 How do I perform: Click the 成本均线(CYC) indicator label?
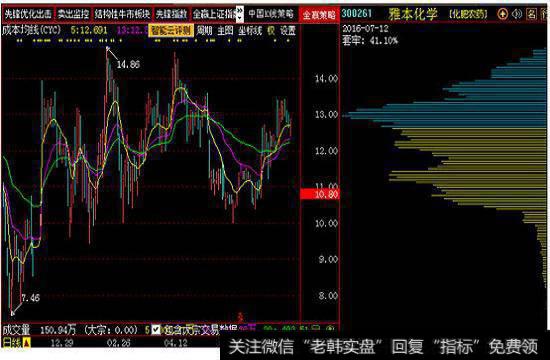32,30
